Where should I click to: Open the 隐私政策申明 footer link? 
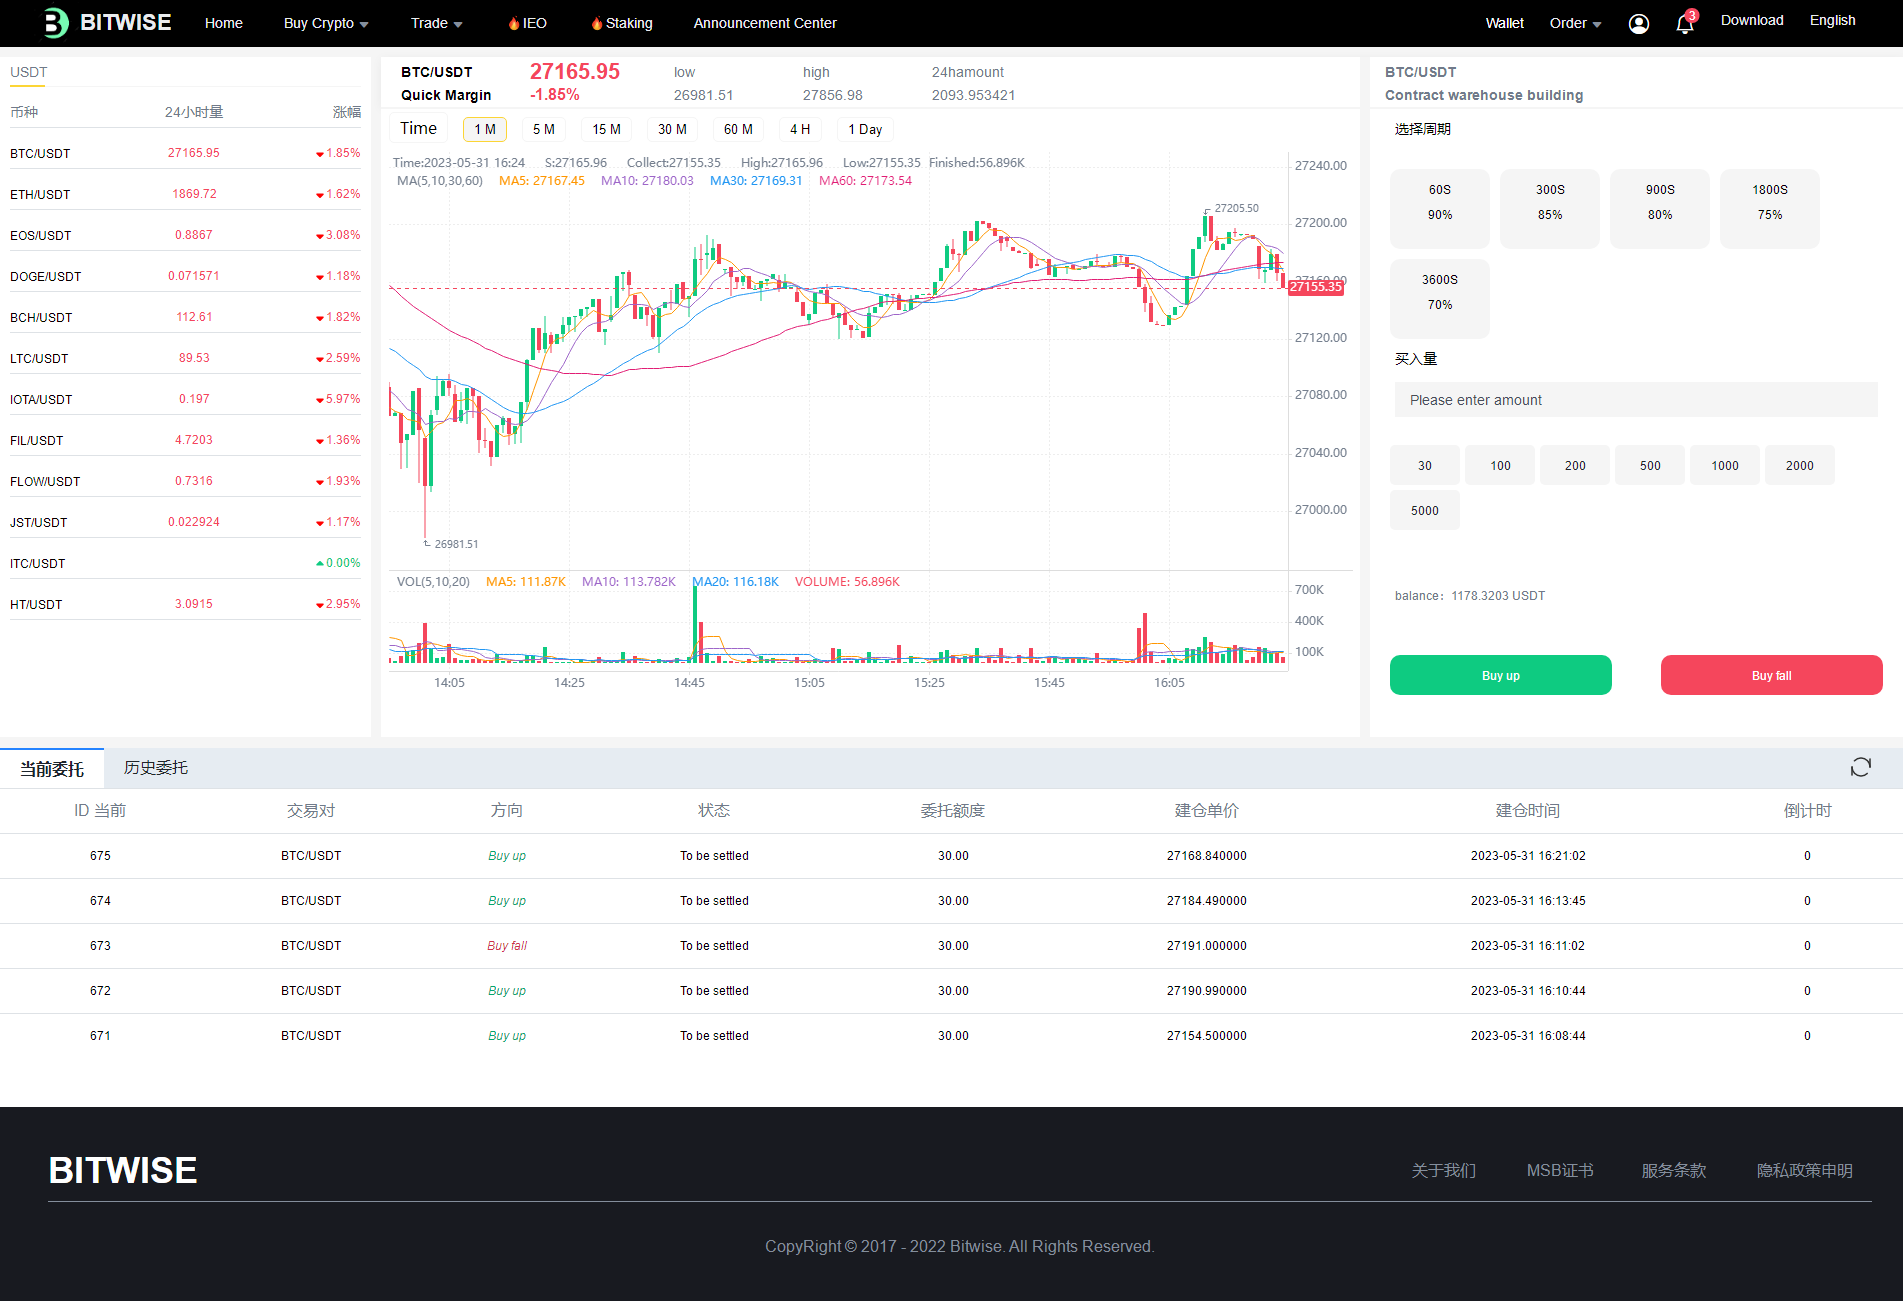pyautogui.click(x=1804, y=1170)
